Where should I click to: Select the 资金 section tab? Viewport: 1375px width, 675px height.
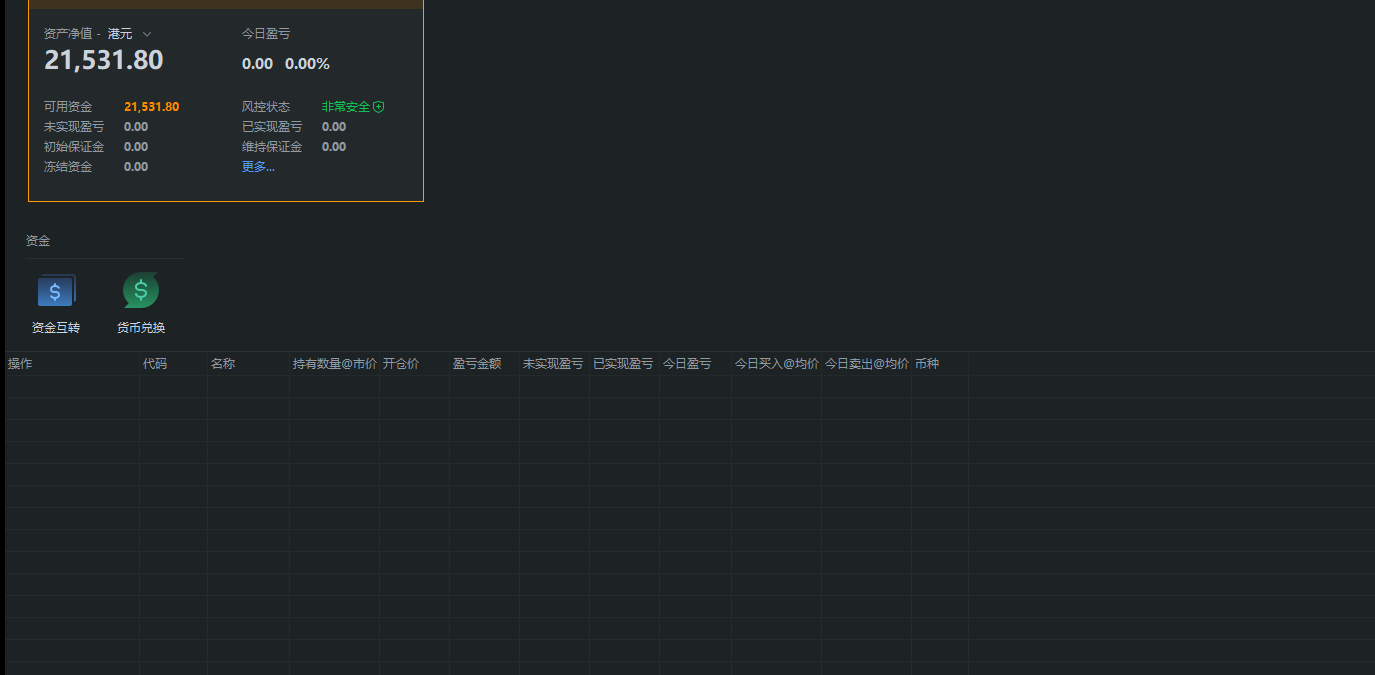click(38, 241)
